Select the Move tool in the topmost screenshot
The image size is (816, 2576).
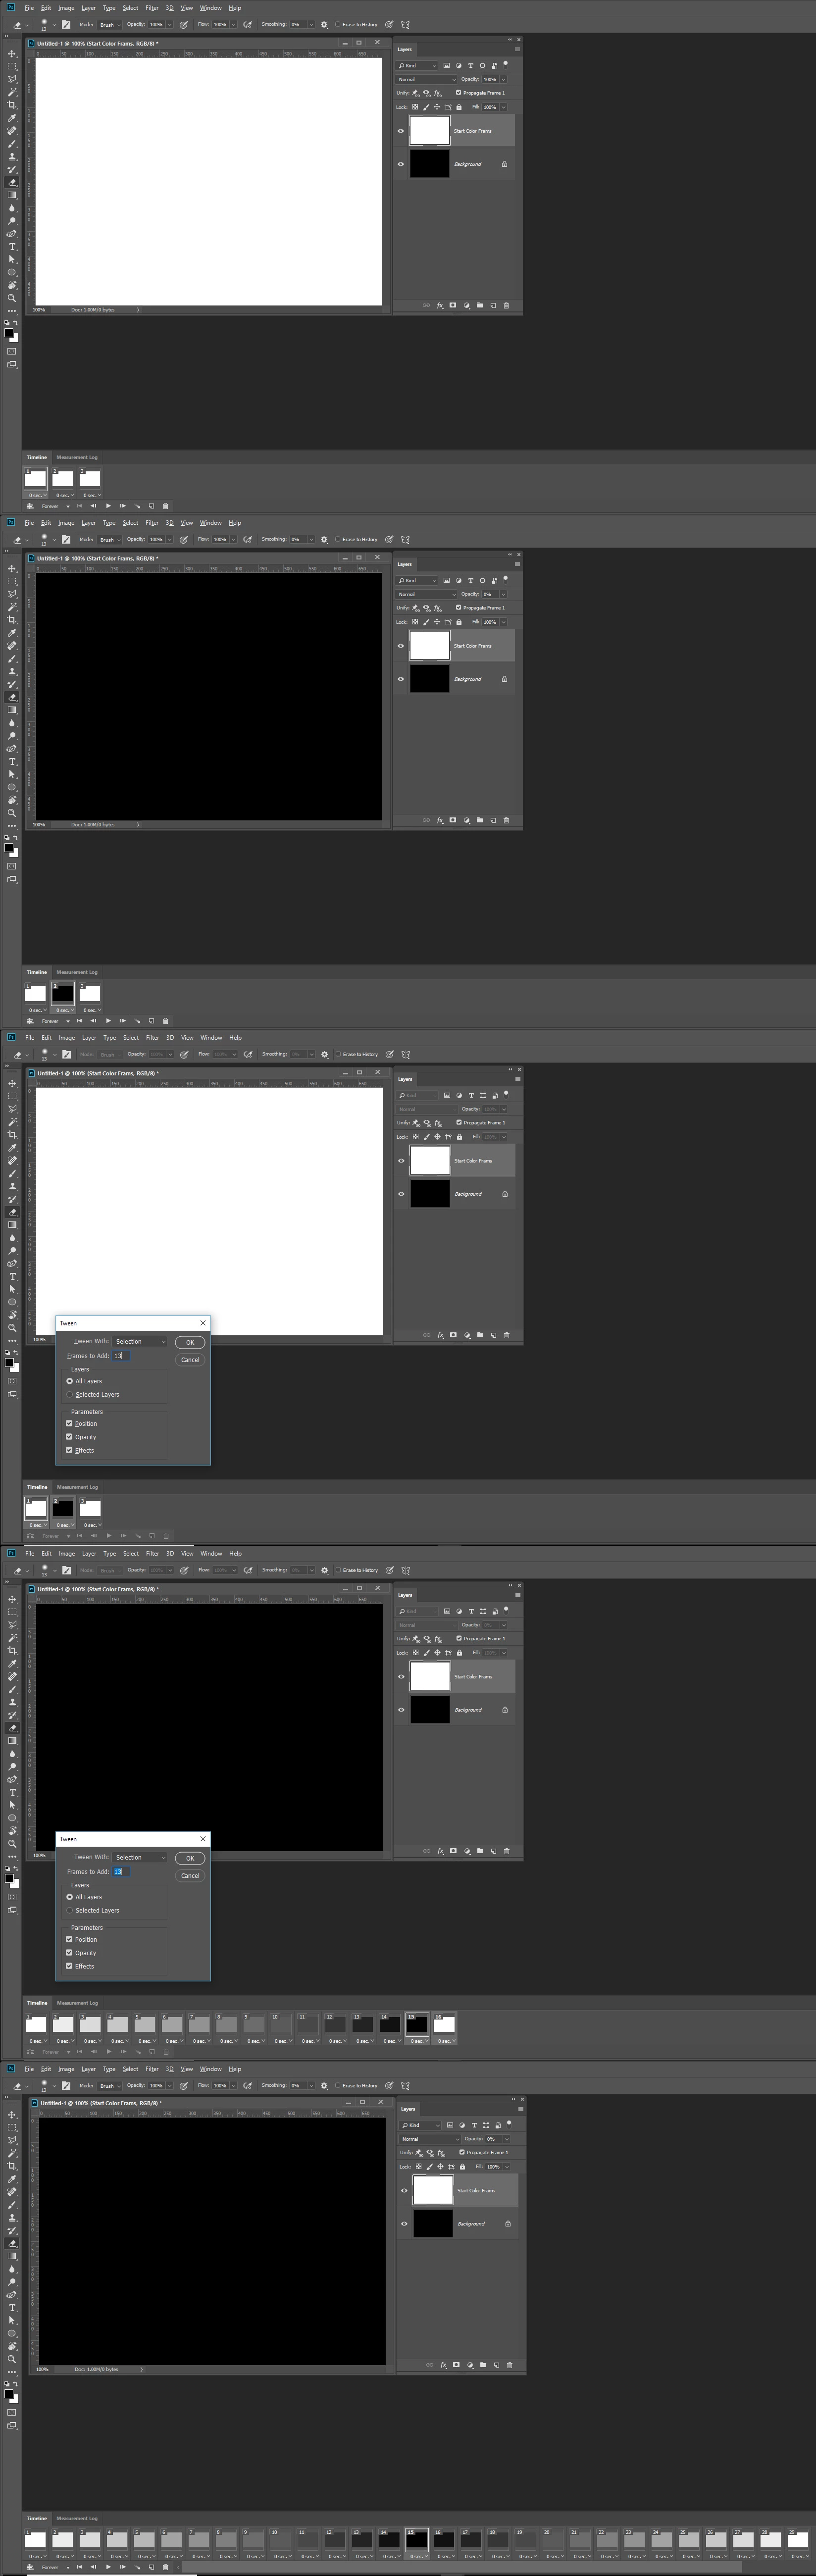click(12, 54)
